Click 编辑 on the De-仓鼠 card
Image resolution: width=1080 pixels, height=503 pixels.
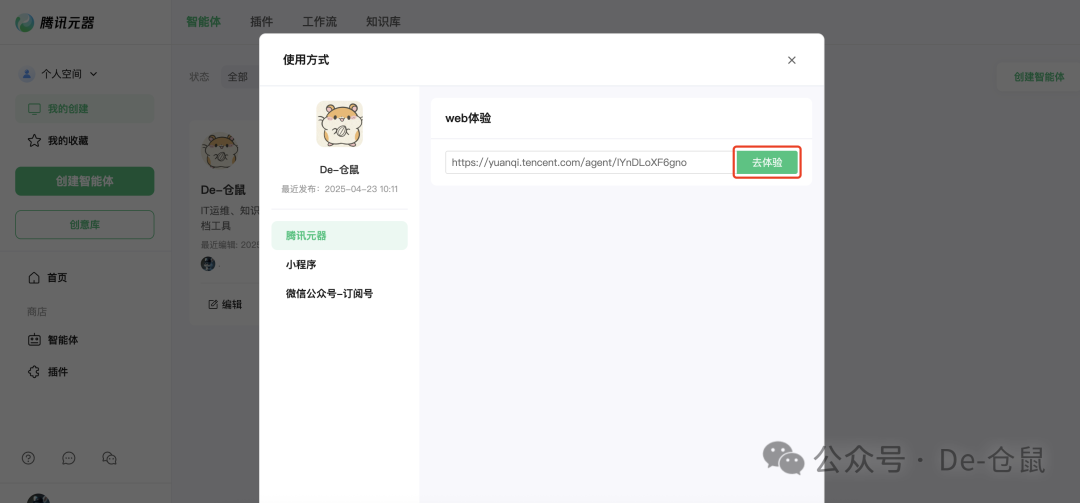(225, 304)
